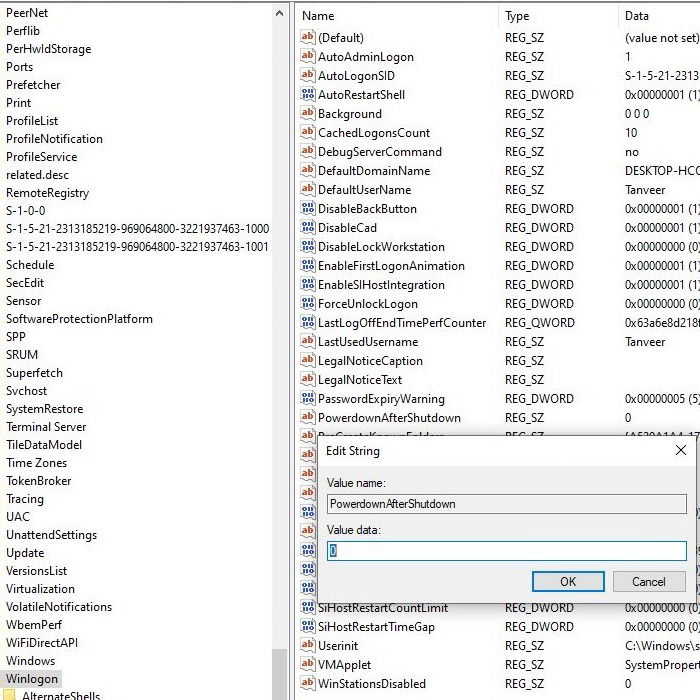The image size is (700, 700).
Task: Select the Terminal Server tree key
Action: tap(46, 427)
